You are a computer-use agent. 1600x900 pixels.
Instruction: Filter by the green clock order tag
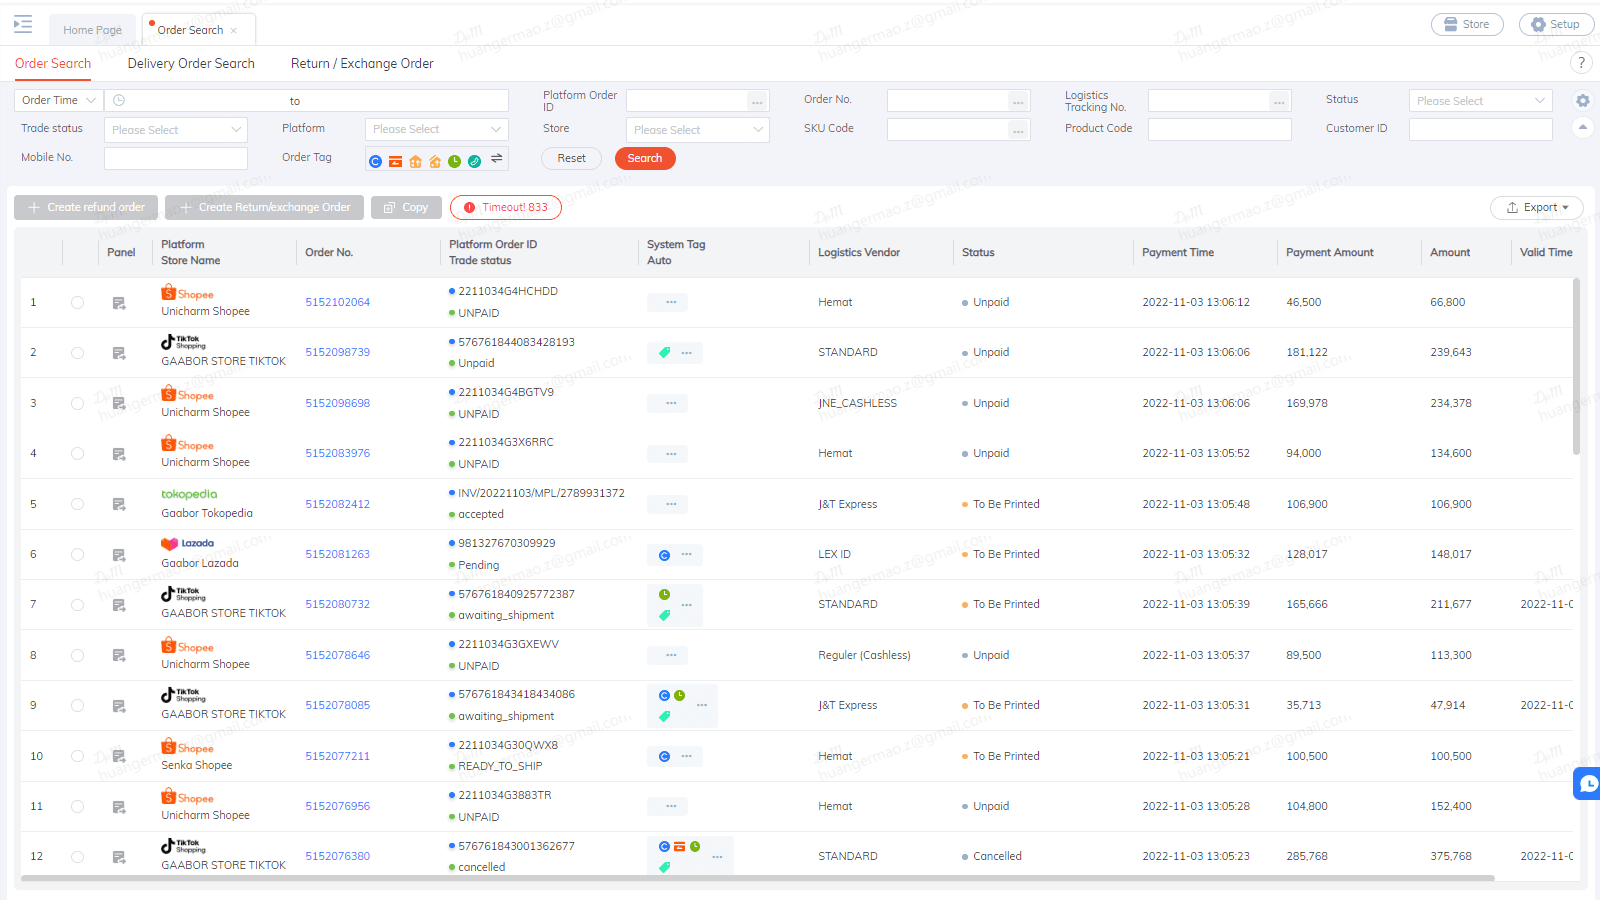tap(455, 161)
